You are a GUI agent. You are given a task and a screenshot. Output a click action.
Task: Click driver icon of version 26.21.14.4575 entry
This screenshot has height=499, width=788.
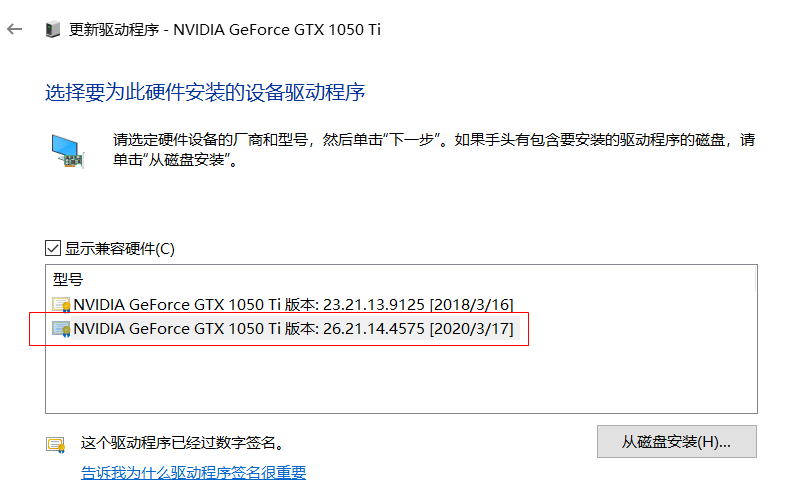(x=62, y=329)
